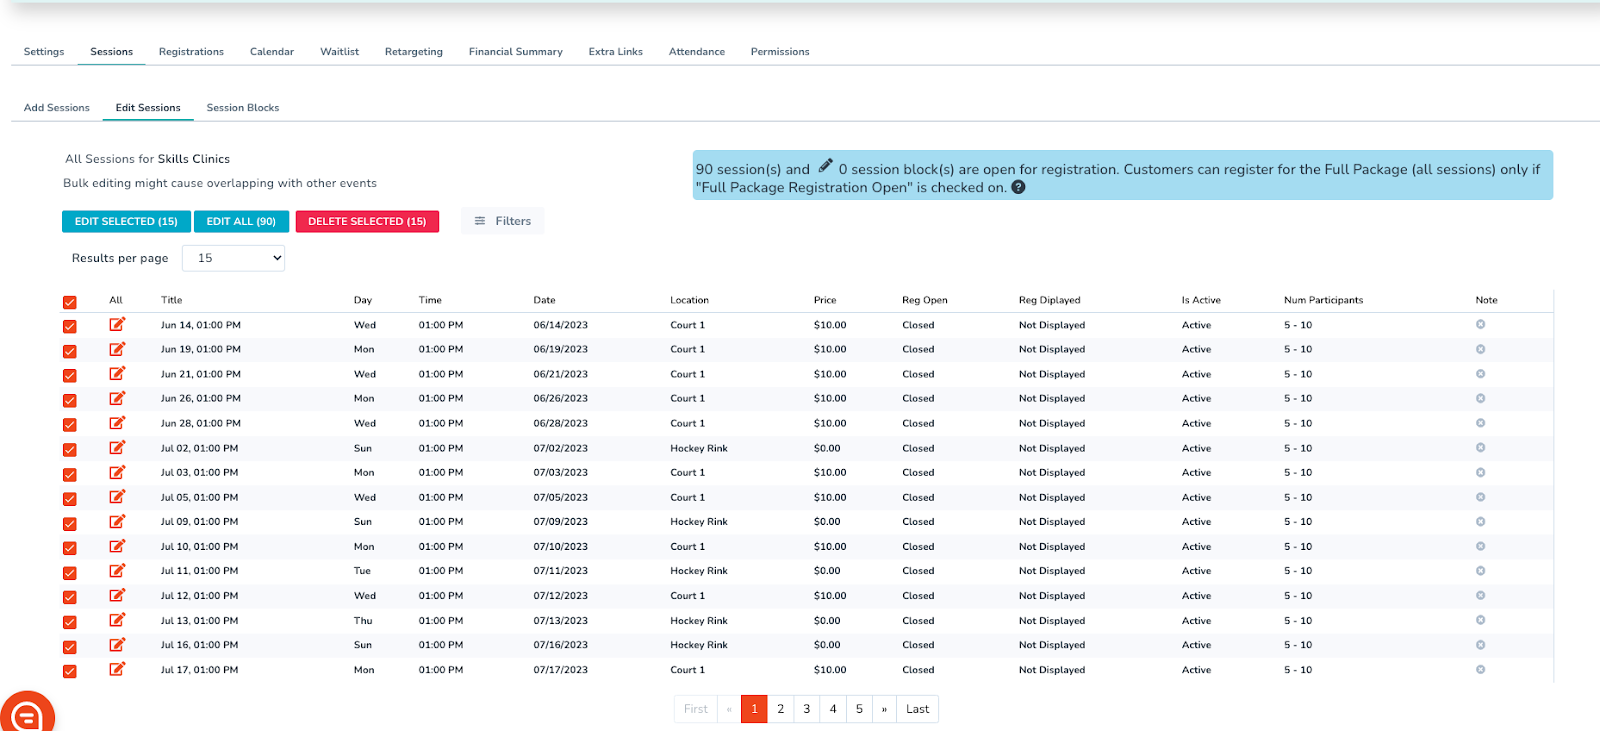Click the help question mark icon
The image size is (1600, 731).
point(1018,187)
